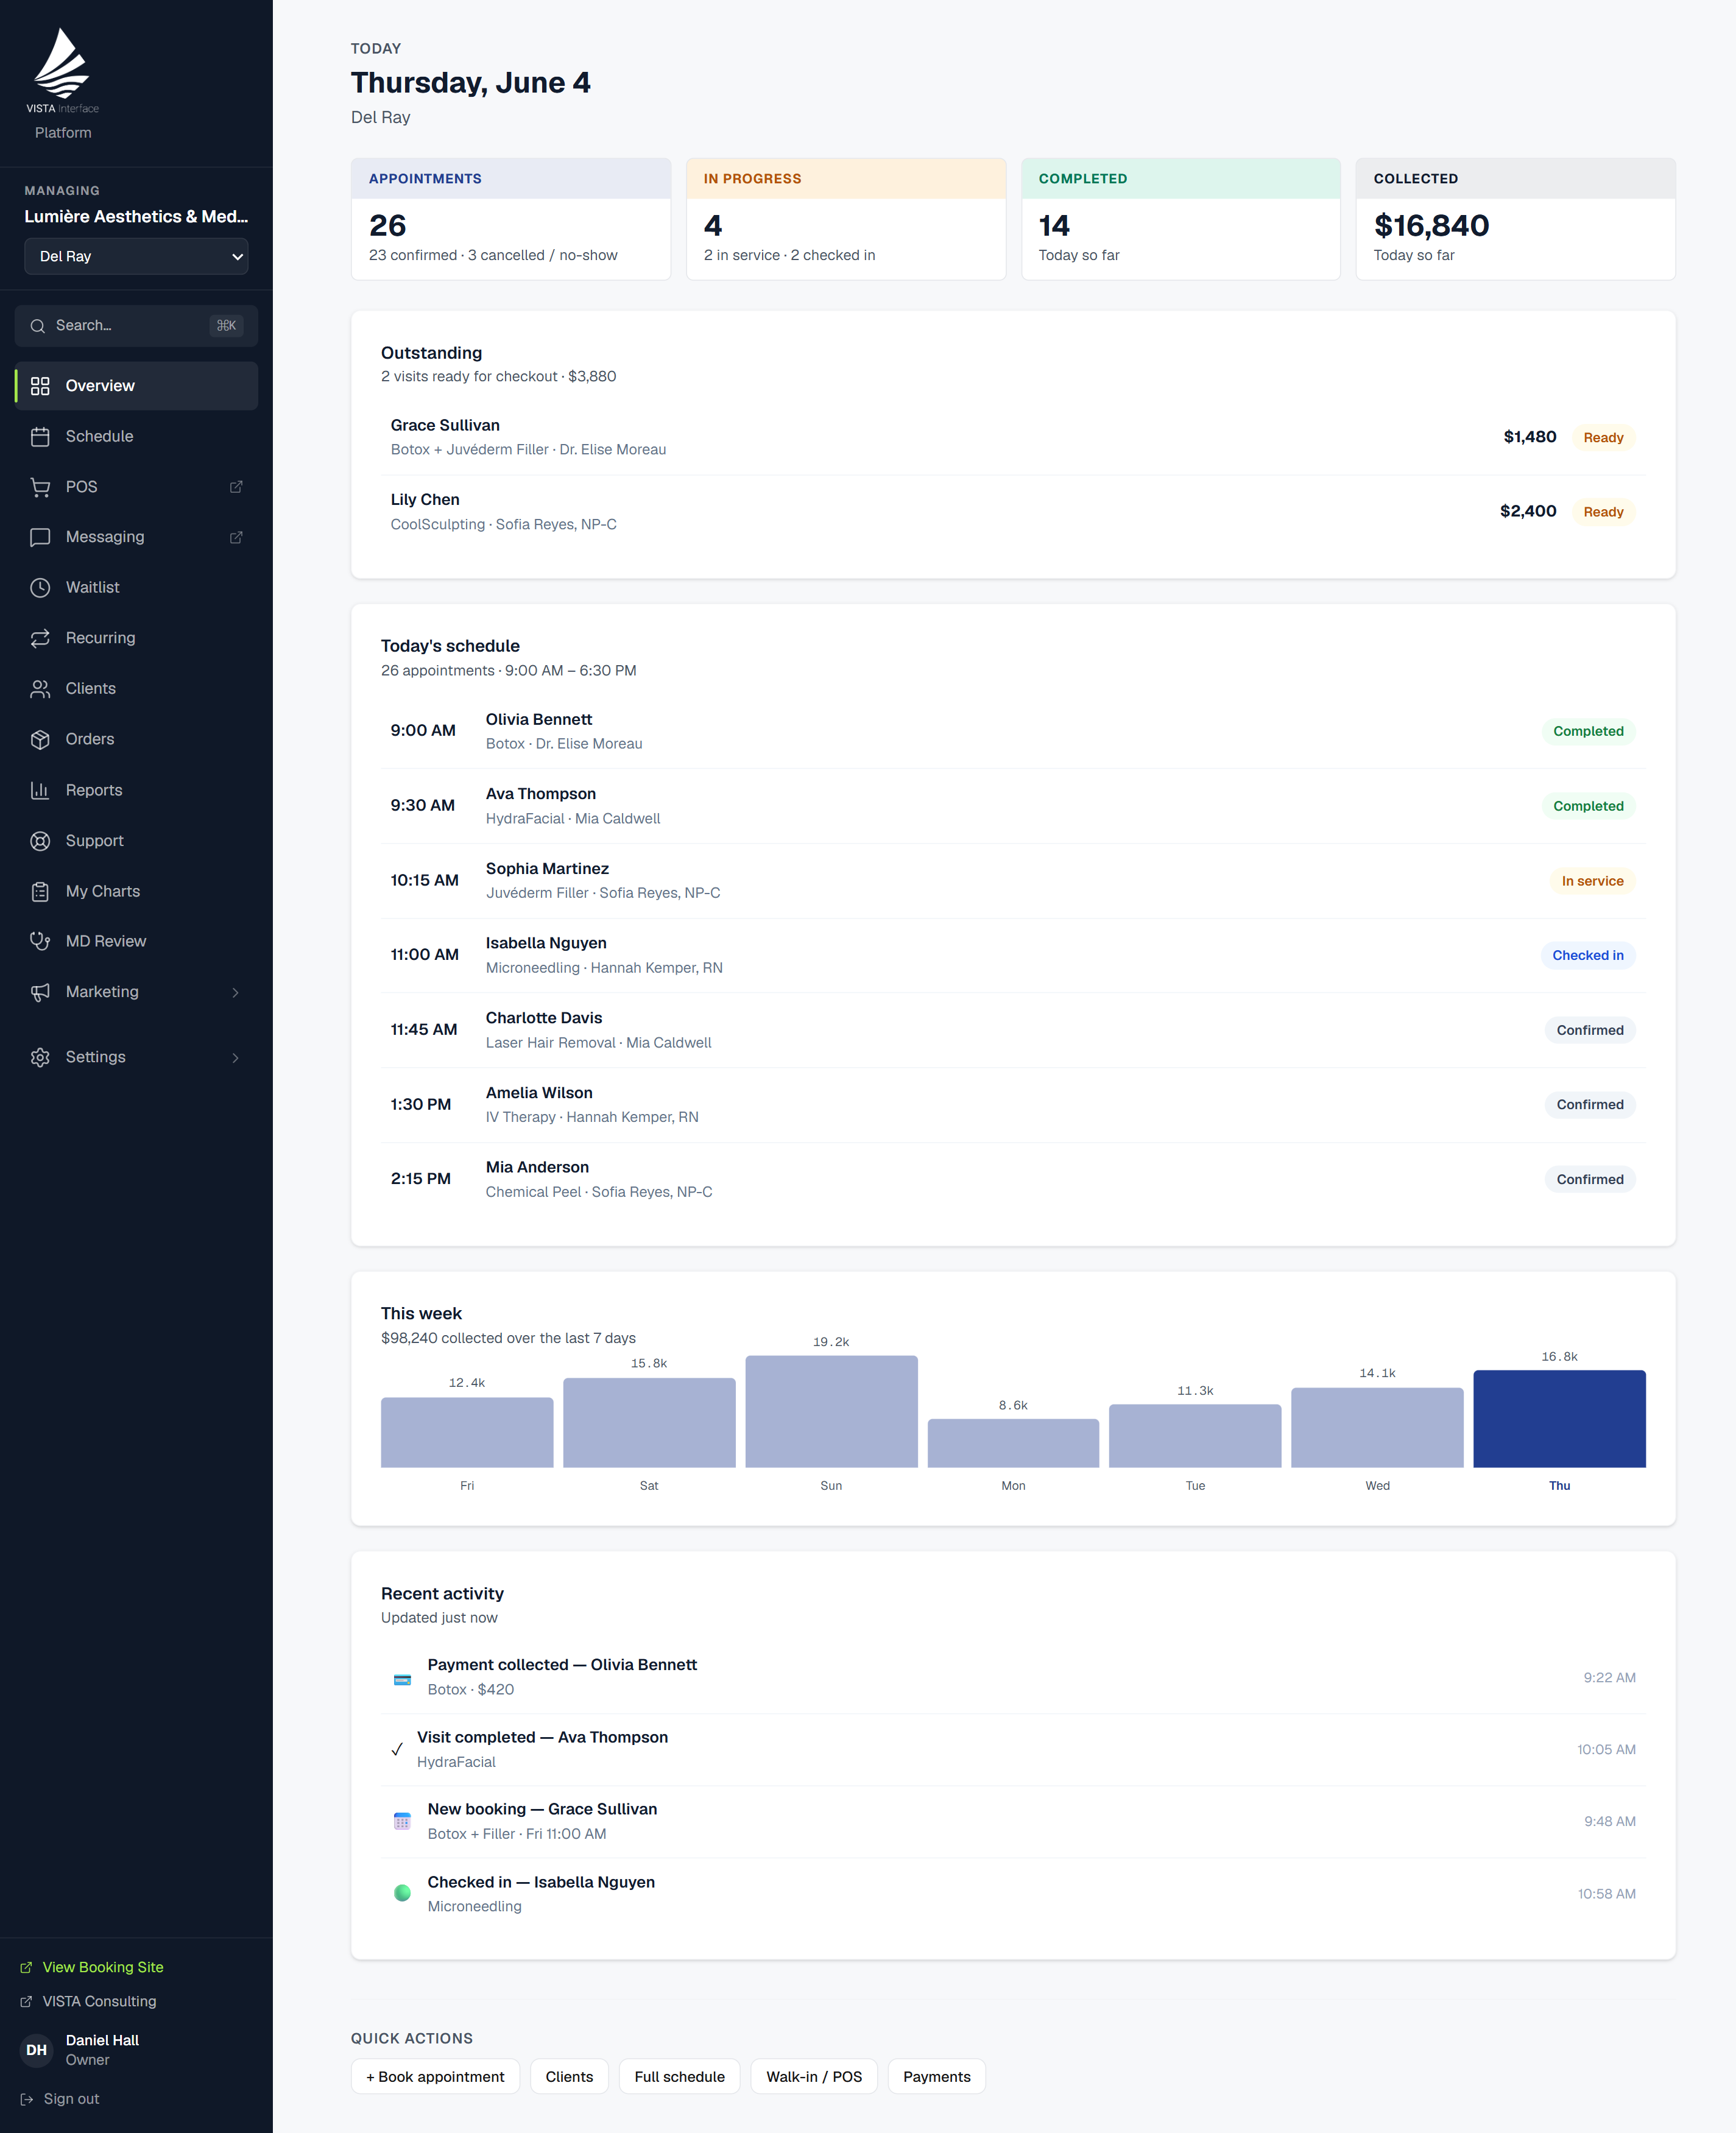Click the Recurring repeat arrows icon
The width and height of the screenshot is (1736, 2133).
coord(40,639)
